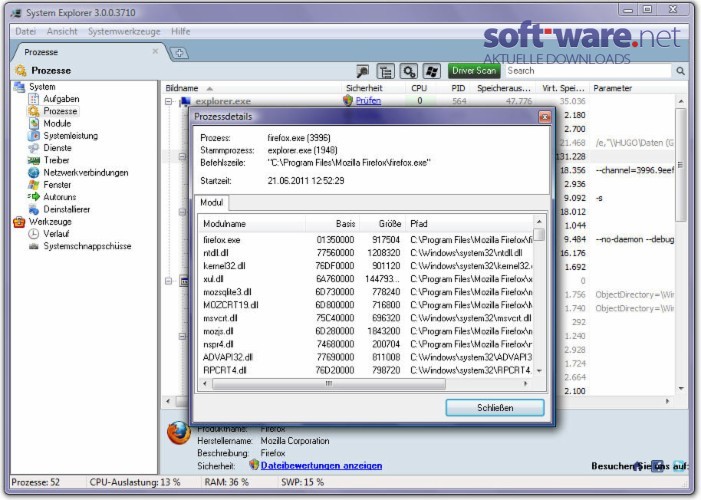Open the Ansicht menu
Viewport: 701px width, 500px height.
[62, 31]
